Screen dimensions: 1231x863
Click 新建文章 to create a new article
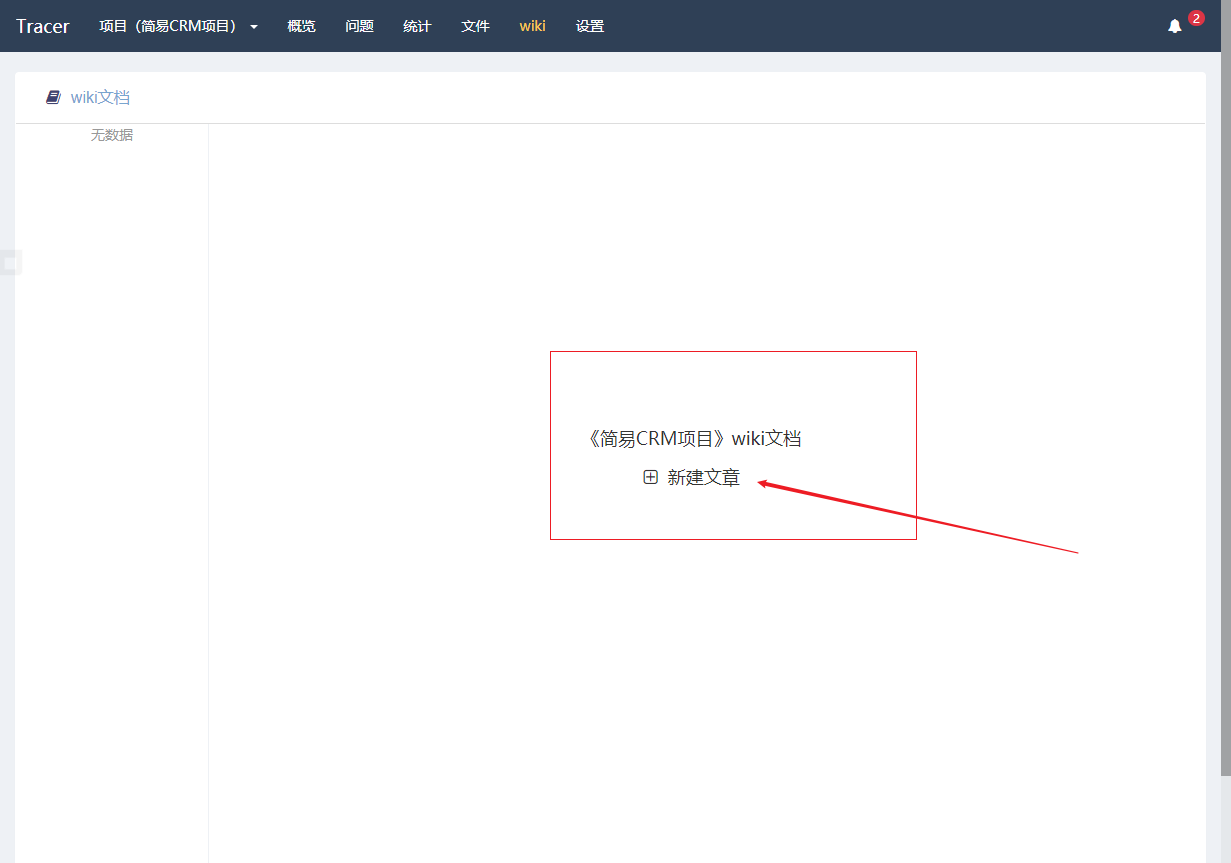point(704,477)
